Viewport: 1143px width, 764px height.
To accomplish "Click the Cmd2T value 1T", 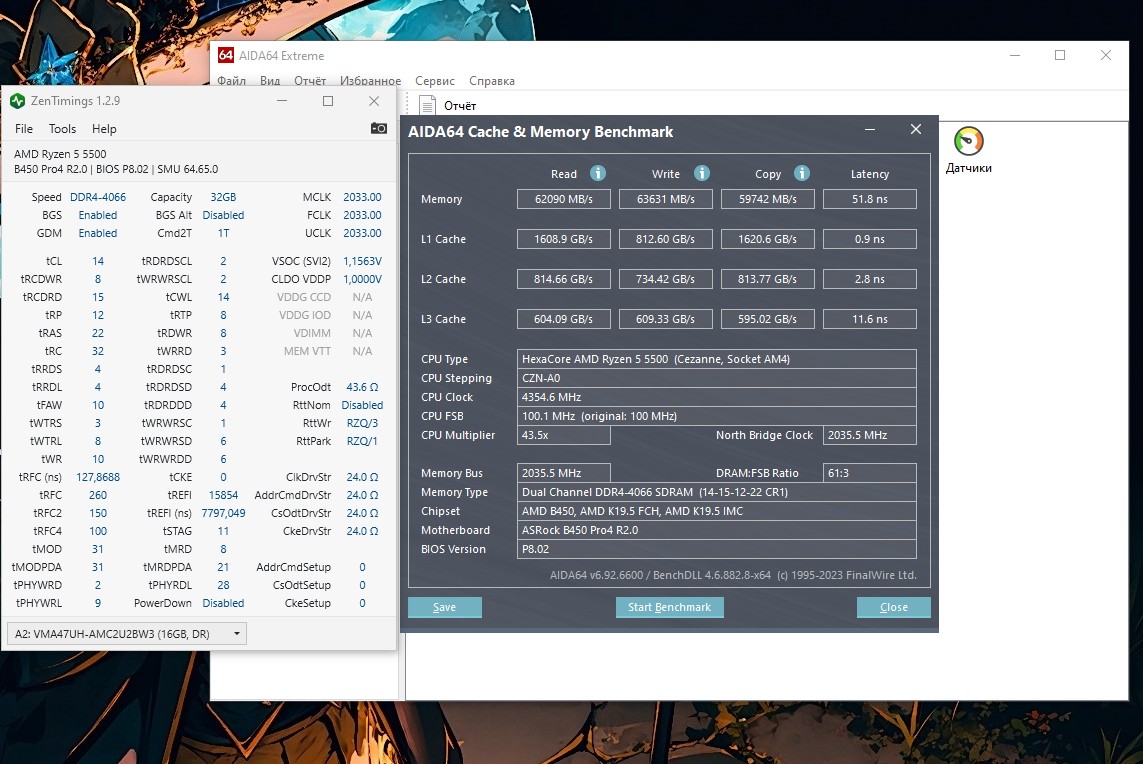I will point(223,233).
